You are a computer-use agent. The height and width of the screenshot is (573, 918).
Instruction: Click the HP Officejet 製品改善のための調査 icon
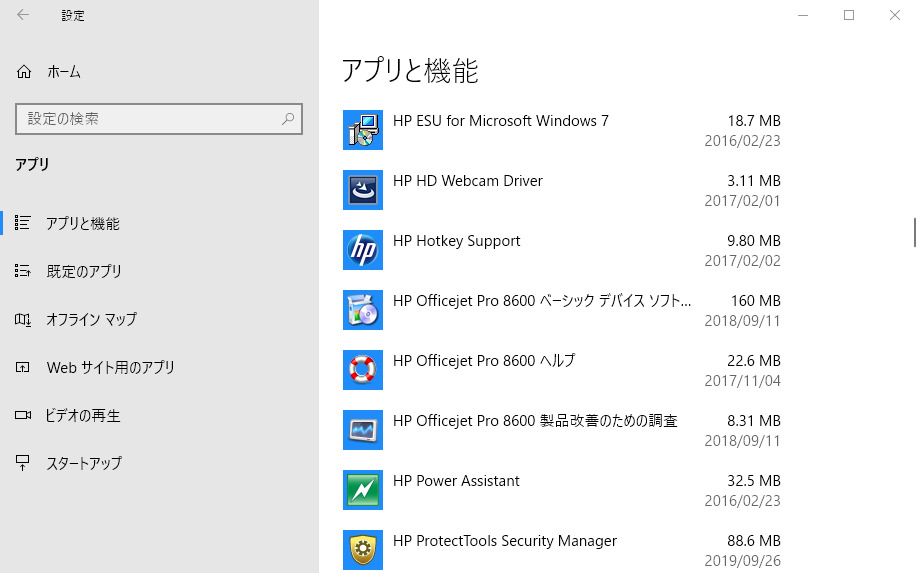pos(362,430)
